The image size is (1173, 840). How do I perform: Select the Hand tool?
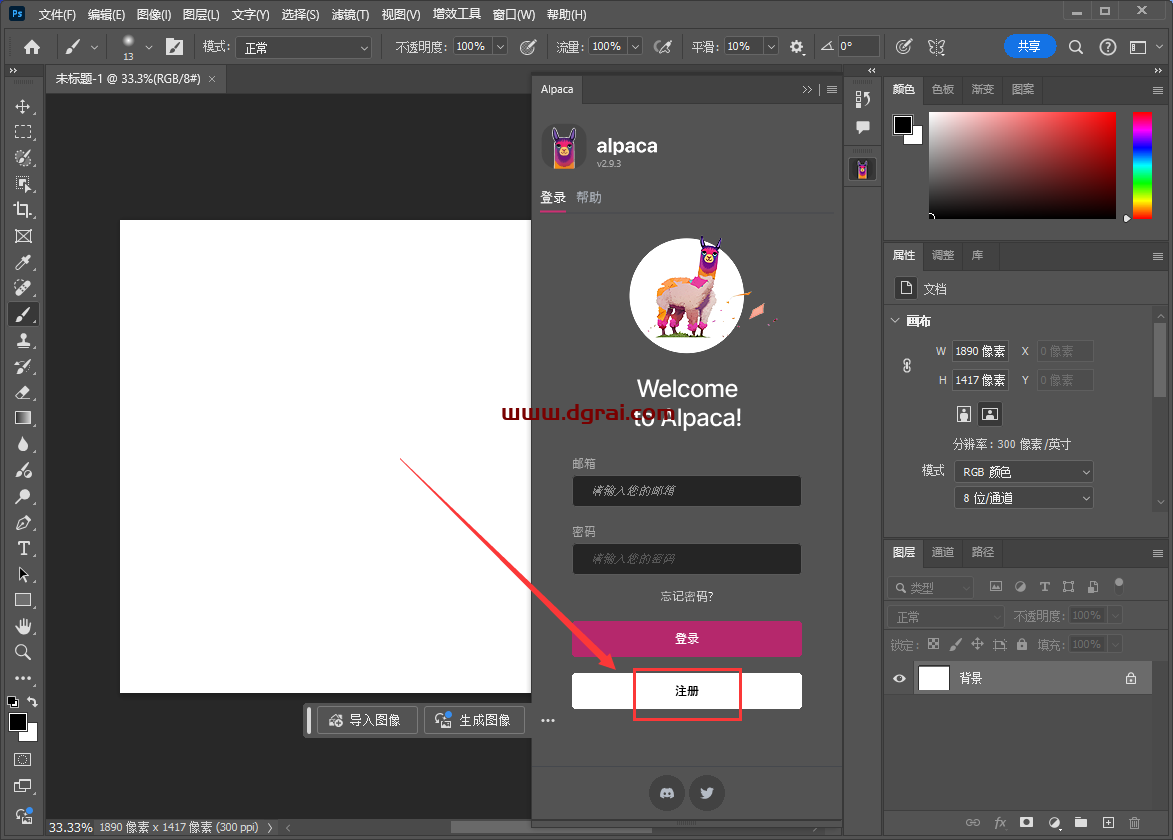23,626
